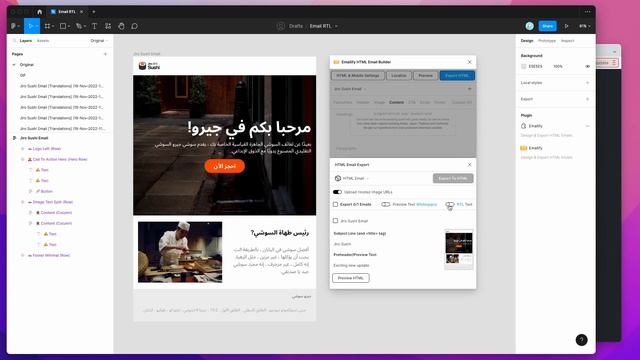Click the drafts owner avatar icon
The image size is (640, 360).
pyautogui.click(x=280, y=26)
